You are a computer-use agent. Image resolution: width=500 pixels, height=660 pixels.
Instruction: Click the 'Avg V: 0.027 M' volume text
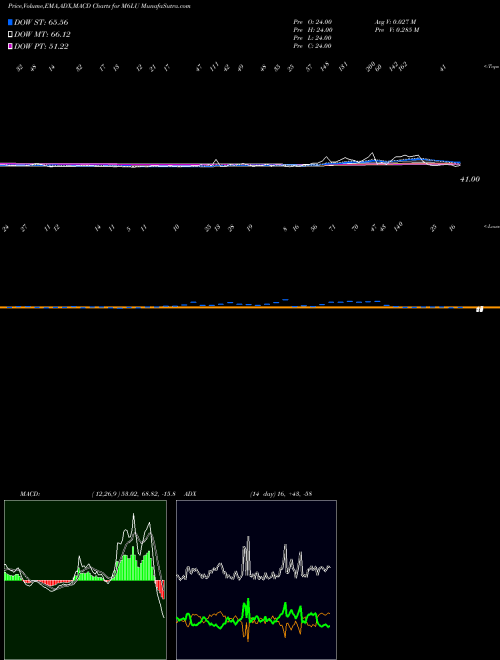[x=395, y=22]
